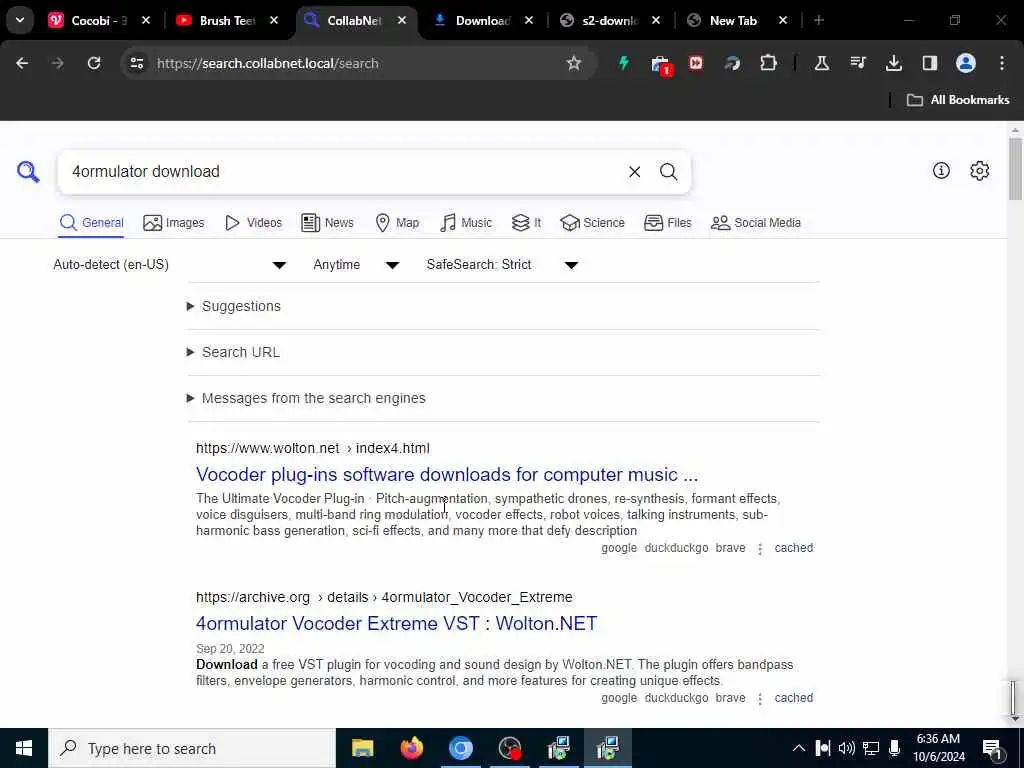Click the browser forward arrow
Image resolution: width=1024 pixels, height=768 pixels.
(58, 63)
